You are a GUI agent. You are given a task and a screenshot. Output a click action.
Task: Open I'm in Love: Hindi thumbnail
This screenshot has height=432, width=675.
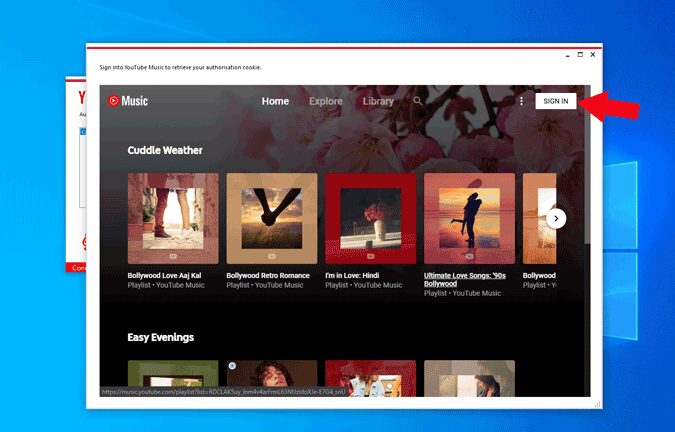pyautogui.click(x=371, y=219)
